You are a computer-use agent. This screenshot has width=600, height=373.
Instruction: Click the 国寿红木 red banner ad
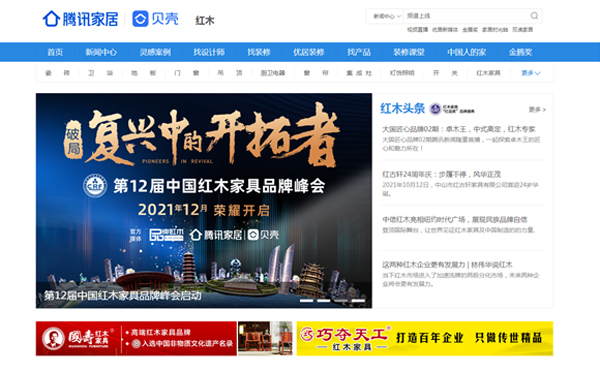coord(136,339)
